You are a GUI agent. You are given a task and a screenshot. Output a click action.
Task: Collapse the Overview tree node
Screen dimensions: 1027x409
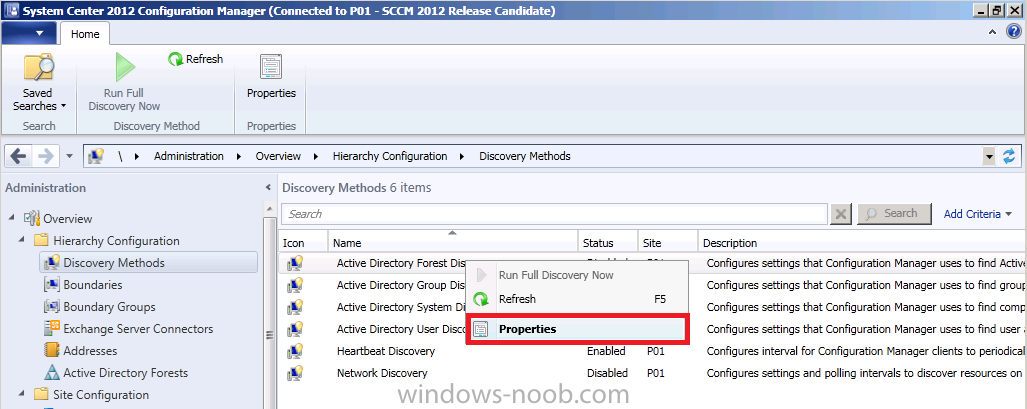coord(13,219)
